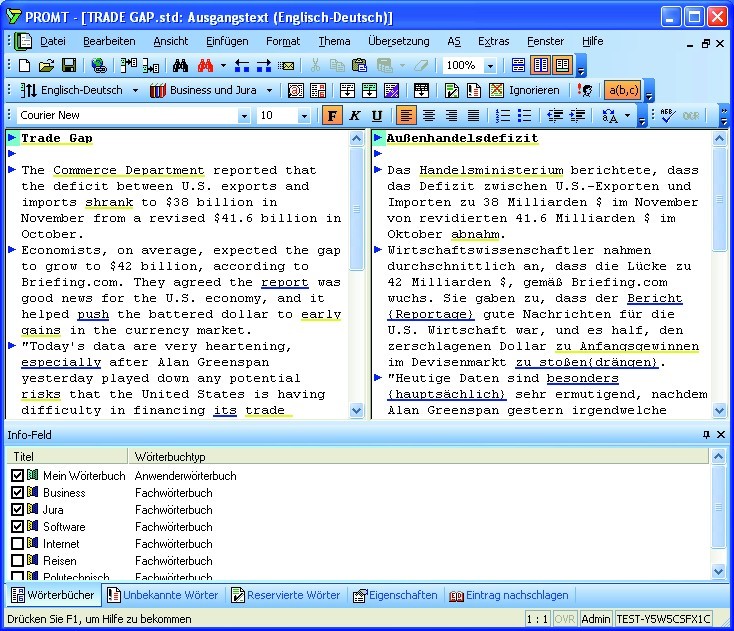Open the Extras menu

tap(493, 41)
